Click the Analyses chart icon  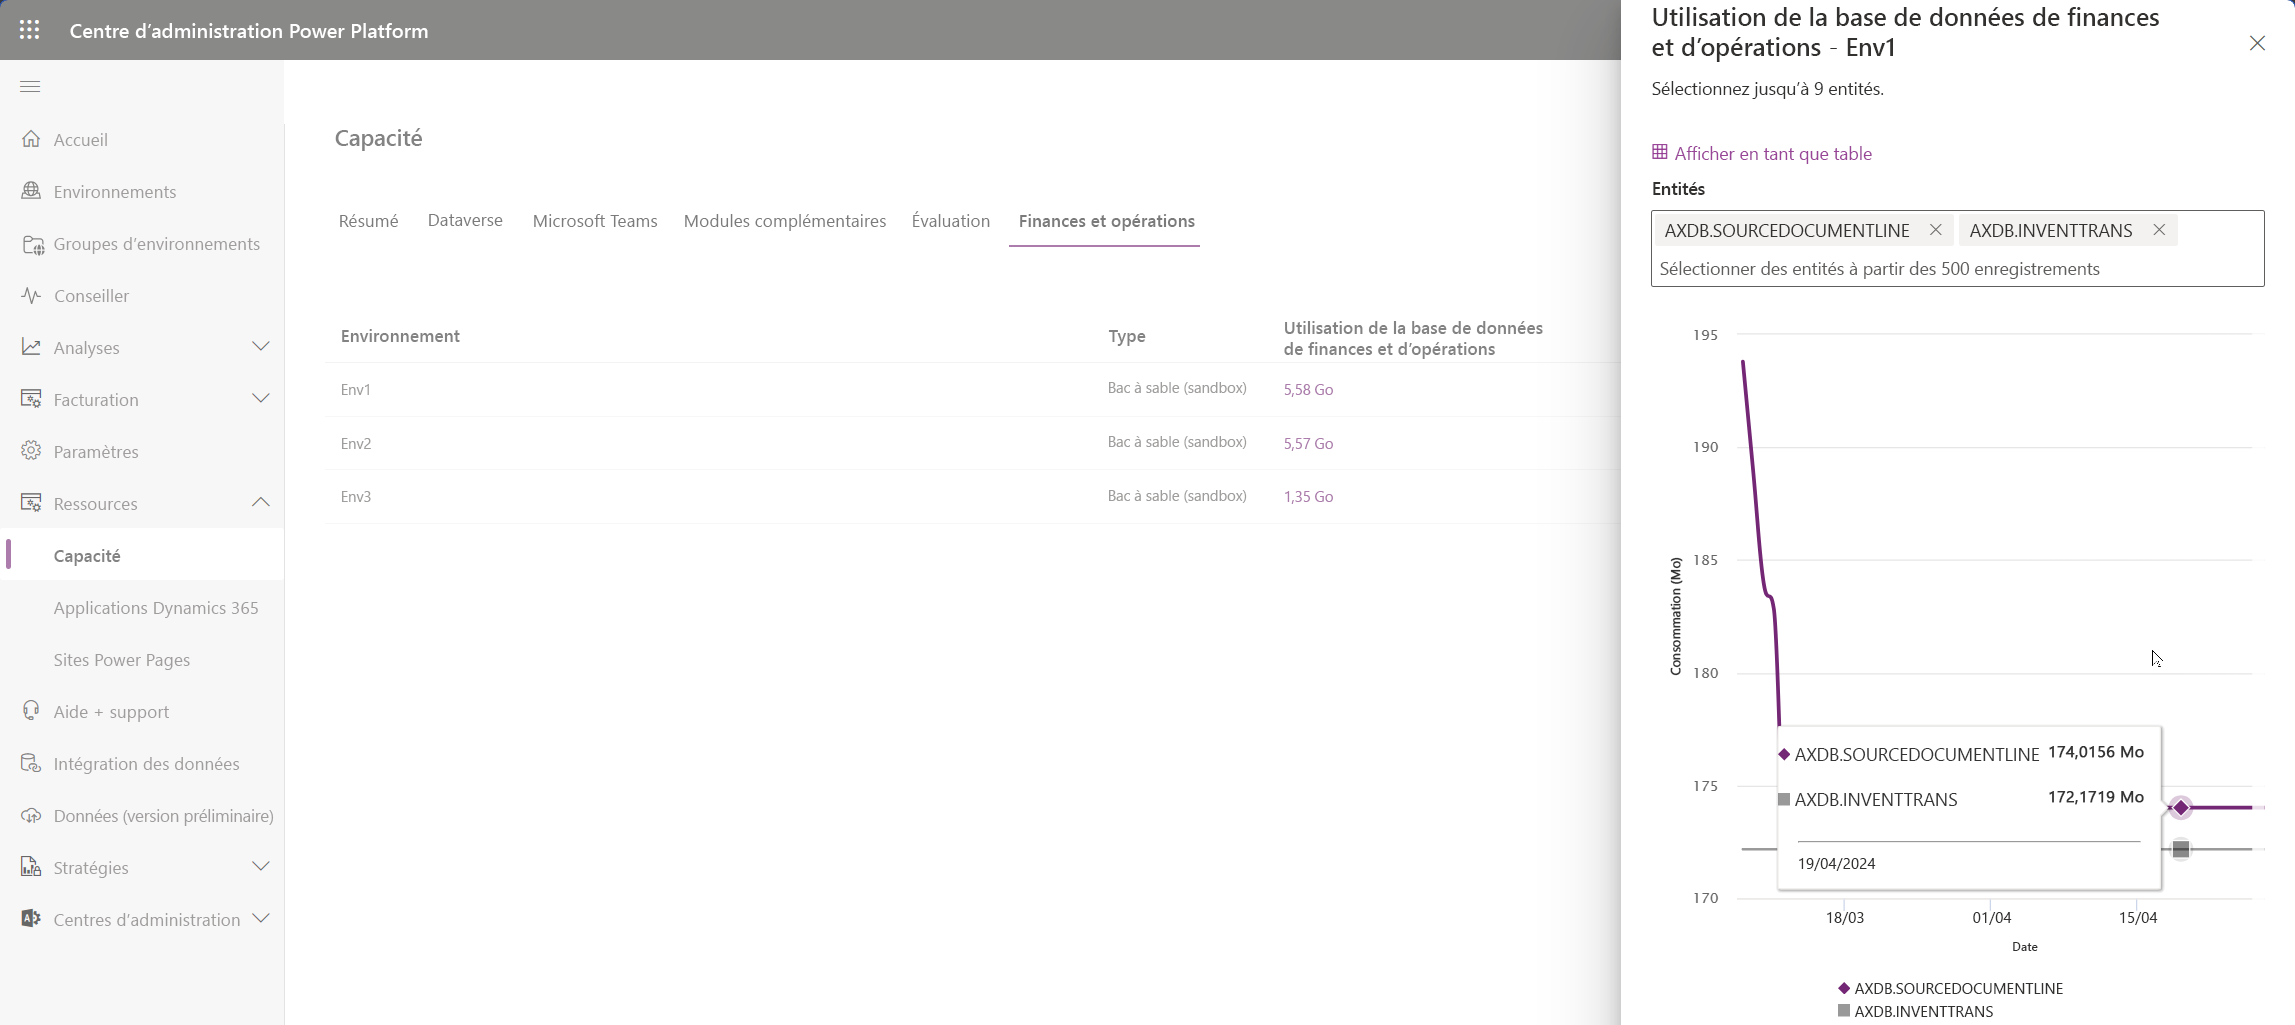(x=31, y=347)
